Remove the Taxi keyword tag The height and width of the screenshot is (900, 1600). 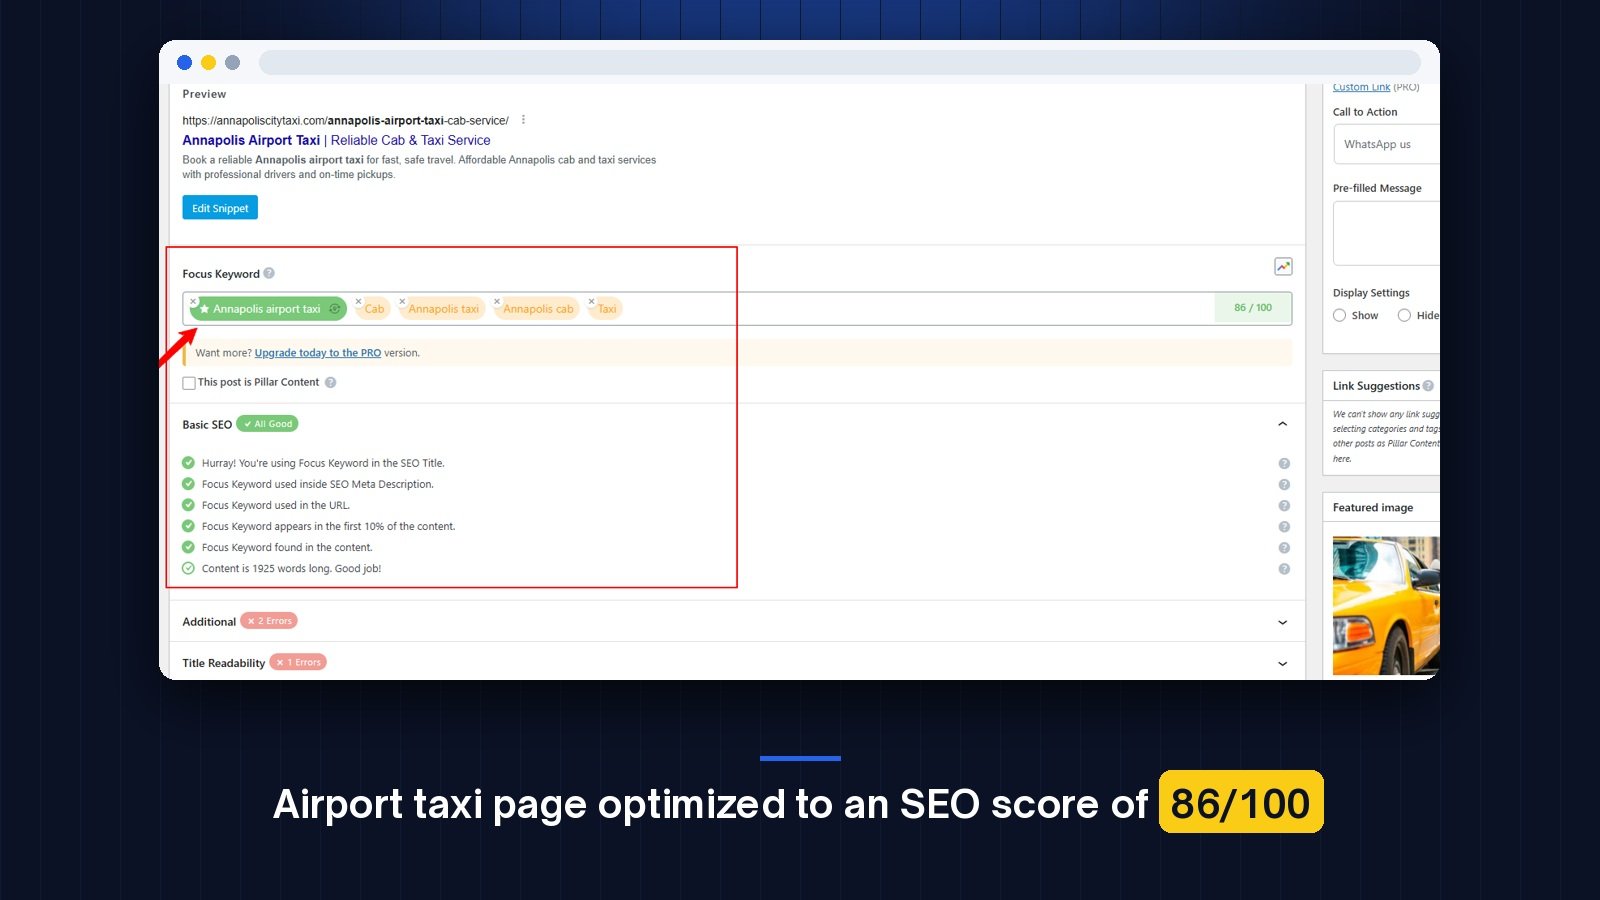(591, 301)
